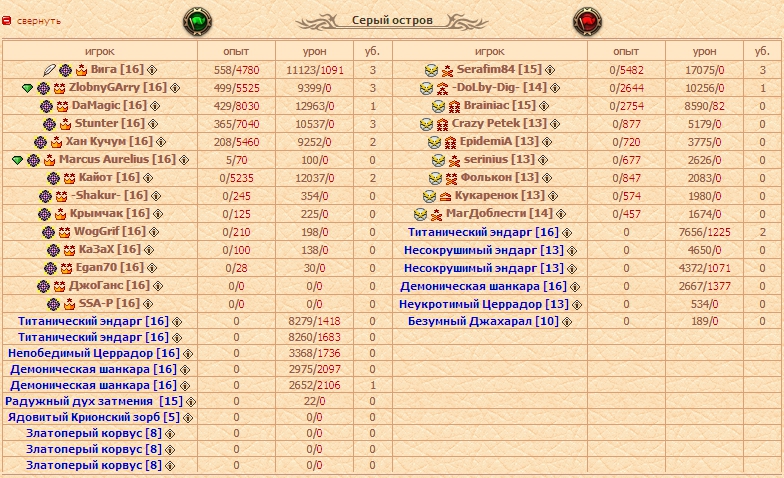Image resolution: width=784 pixels, height=478 pixels.
Task: Click damage value 8279/1418
Action: [314, 321]
